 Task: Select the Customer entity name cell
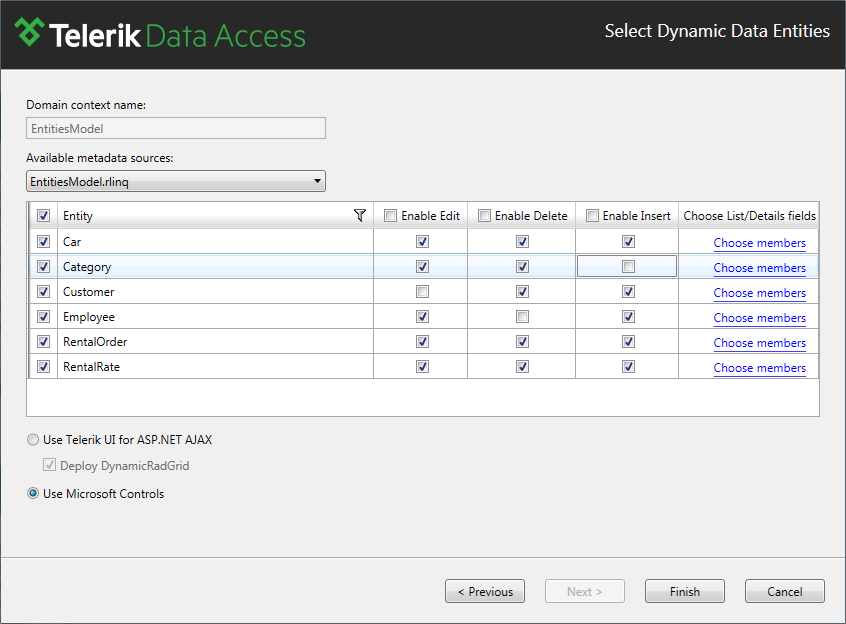point(215,292)
